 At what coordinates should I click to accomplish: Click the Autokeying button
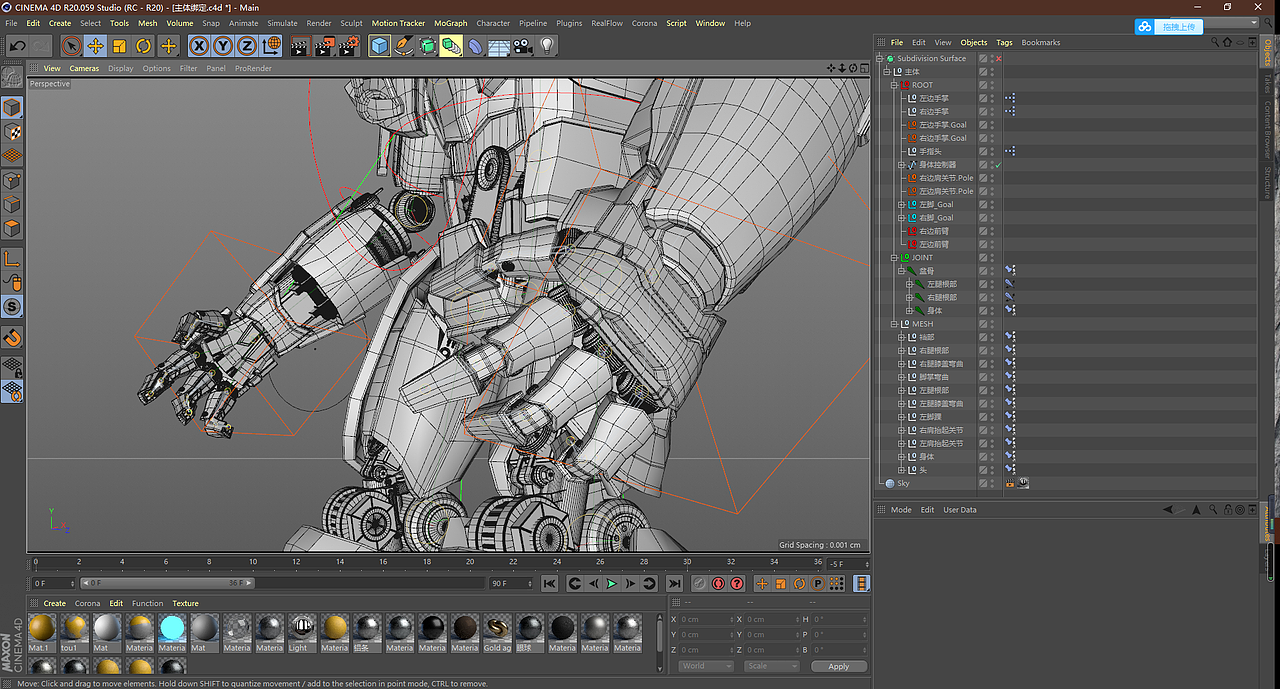coord(718,583)
